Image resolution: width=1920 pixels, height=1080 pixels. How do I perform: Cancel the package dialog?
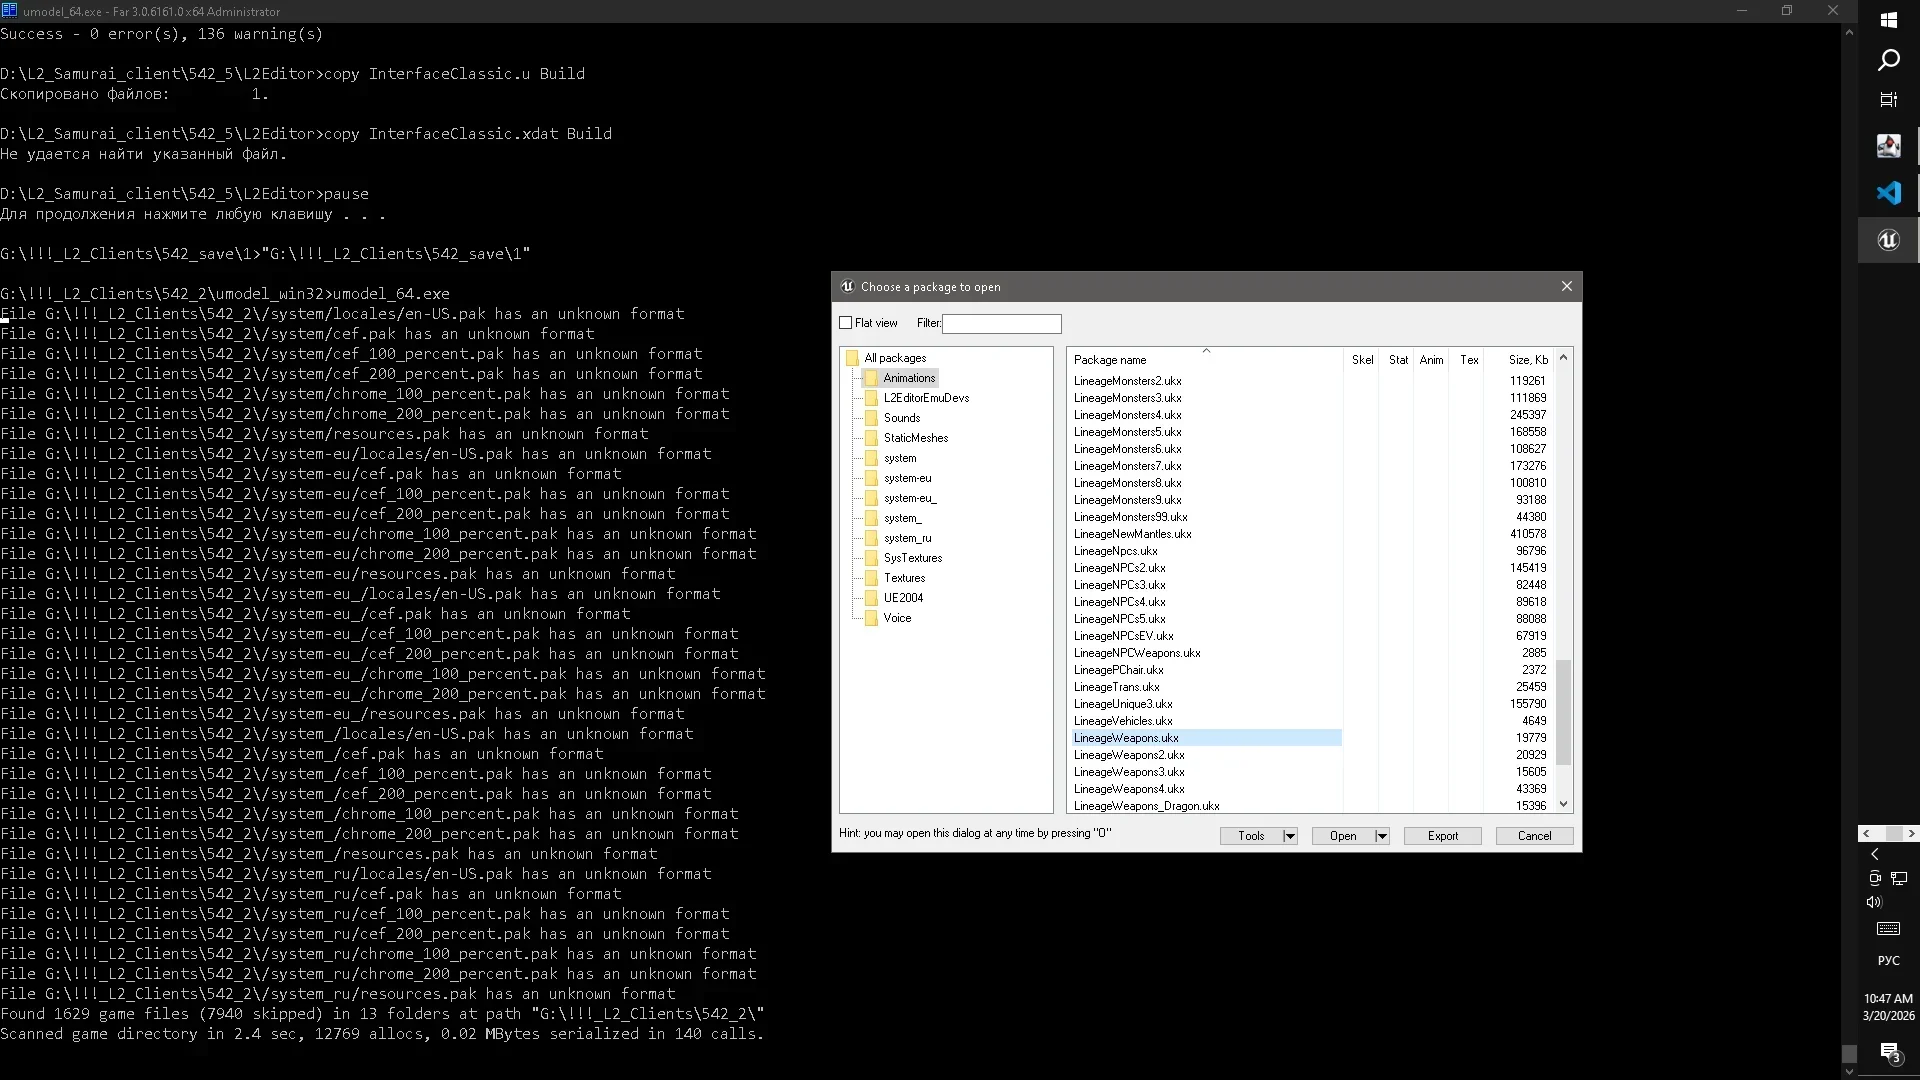(x=1534, y=836)
